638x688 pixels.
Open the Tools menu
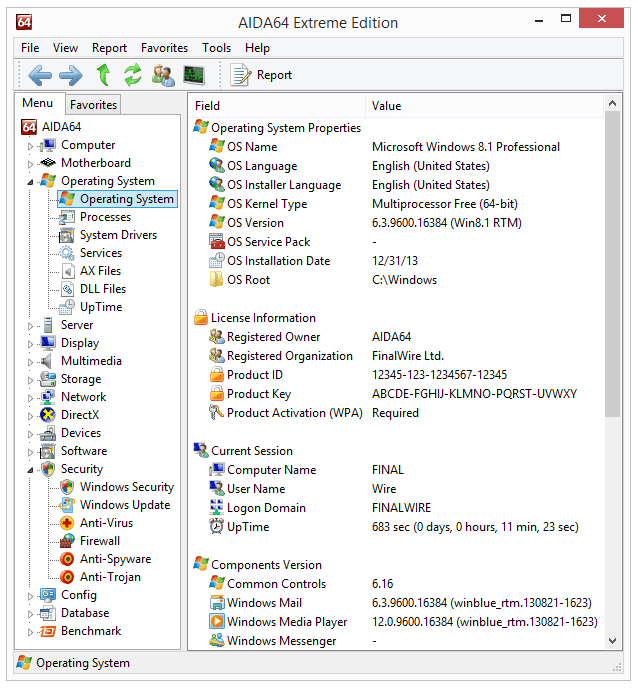[x=216, y=48]
